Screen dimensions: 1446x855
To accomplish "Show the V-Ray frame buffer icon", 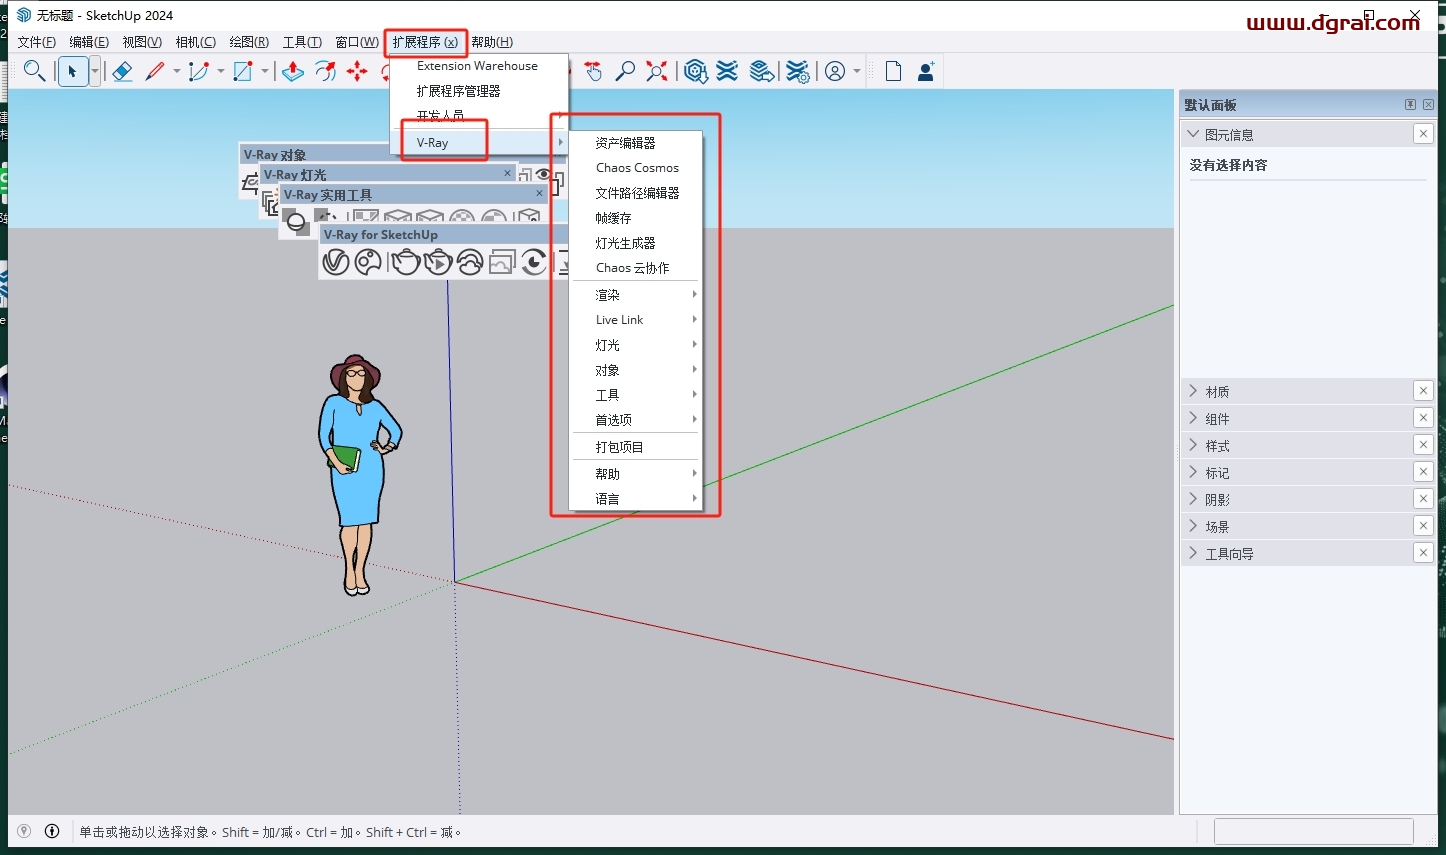I will (x=502, y=262).
